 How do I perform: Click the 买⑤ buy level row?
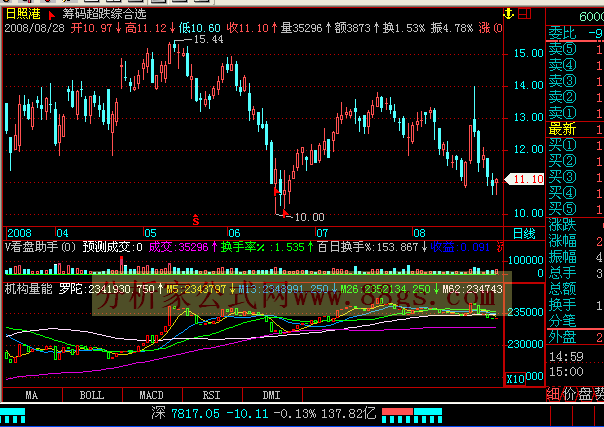pyautogui.click(x=576, y=209)
